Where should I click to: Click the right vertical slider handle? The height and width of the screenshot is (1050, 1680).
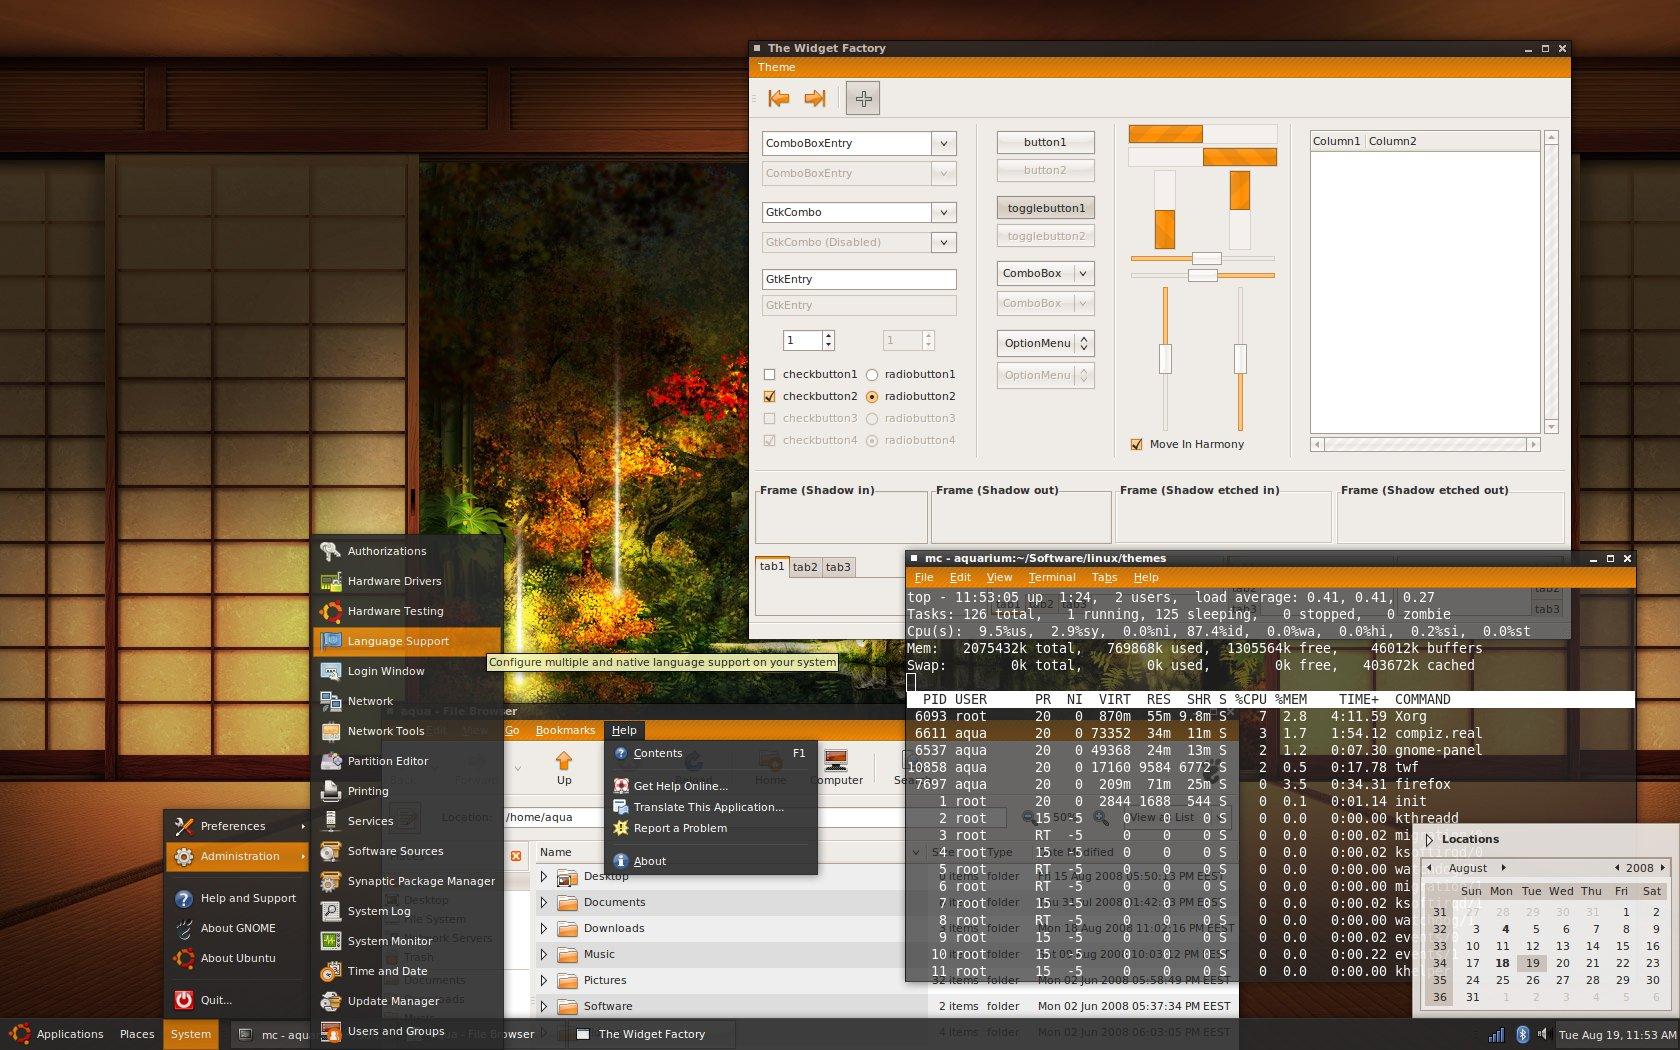point(1240,359)
